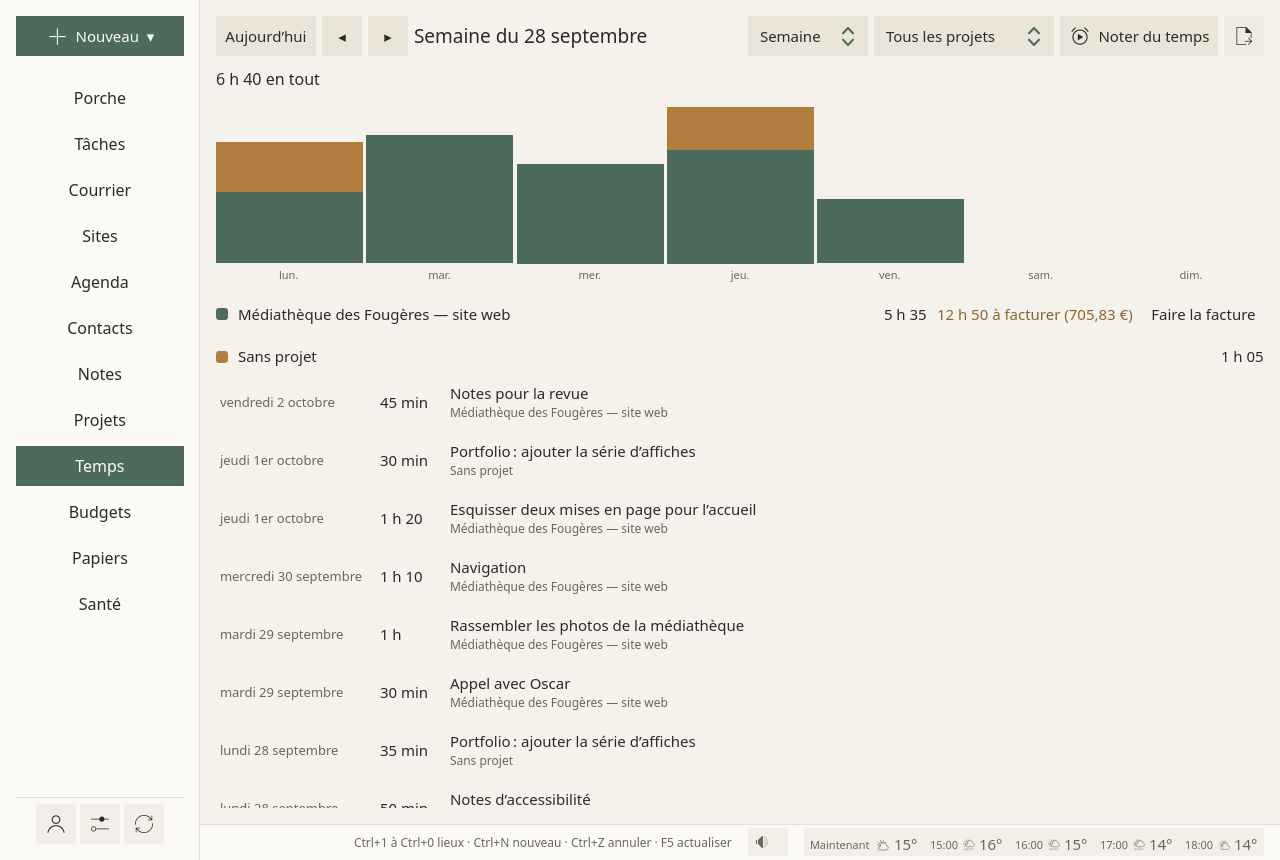Go to Projets section

click(x=100, y=420)
